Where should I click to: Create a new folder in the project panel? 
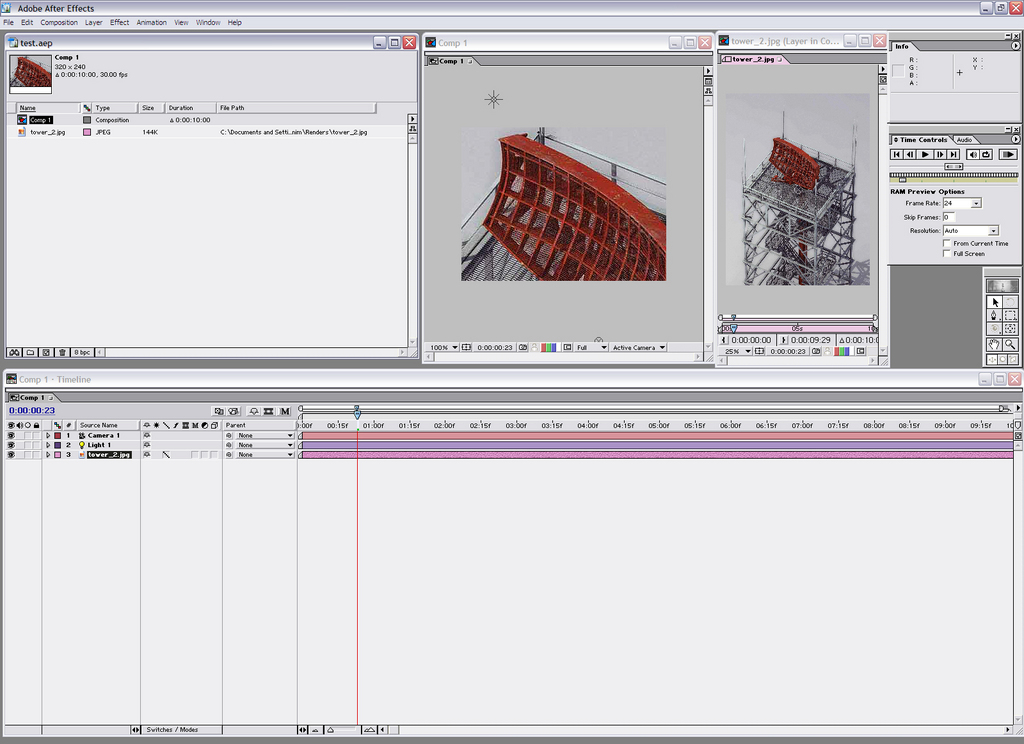point(30,352)
